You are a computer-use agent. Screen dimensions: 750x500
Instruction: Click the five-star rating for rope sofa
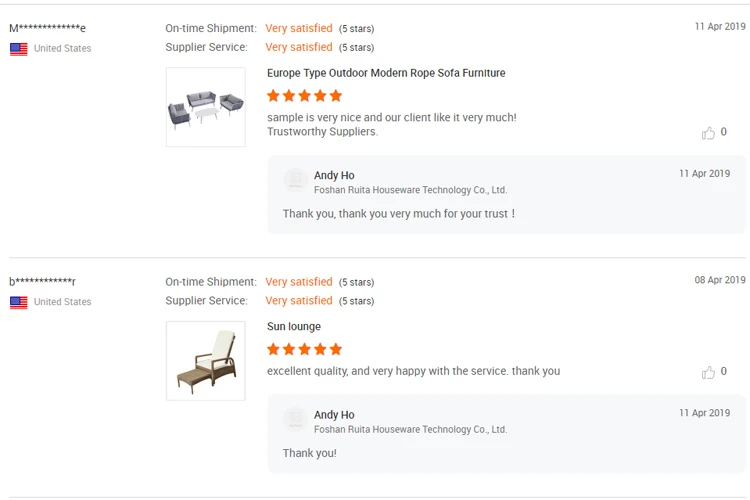(x=304, y=96)
